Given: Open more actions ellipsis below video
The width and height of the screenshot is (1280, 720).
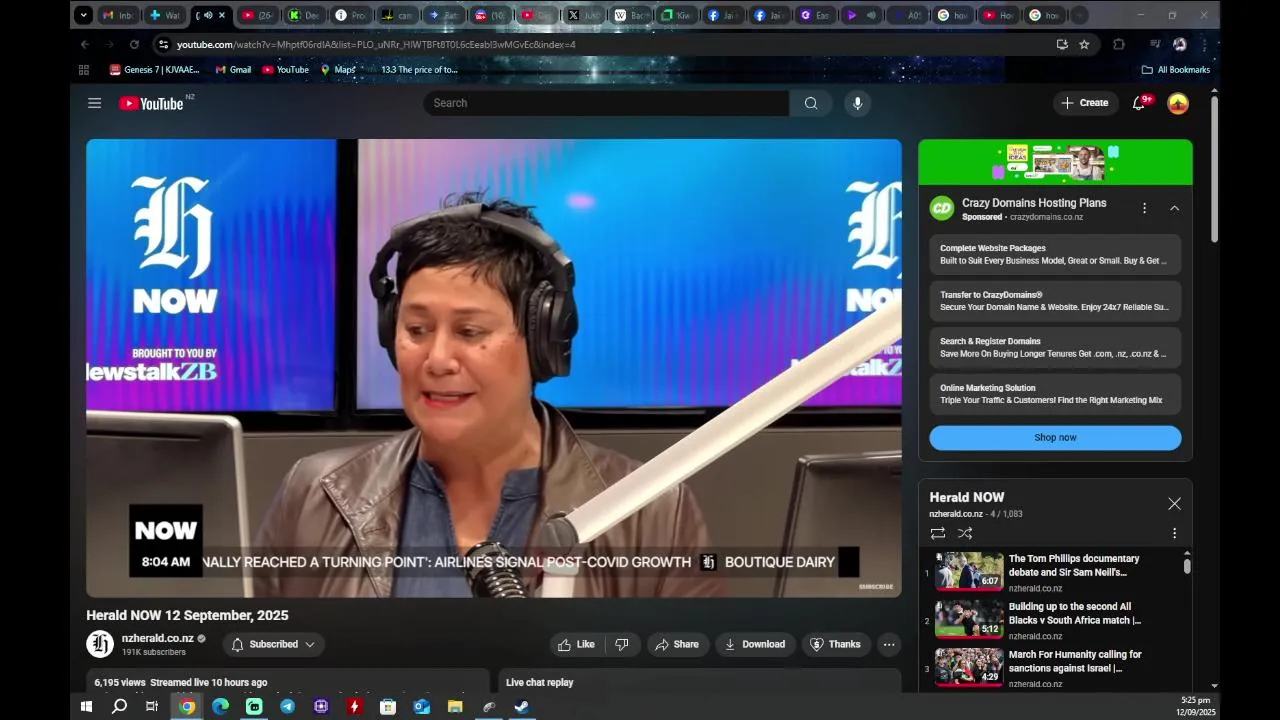Looking at the screenshot, I should 888,644.
